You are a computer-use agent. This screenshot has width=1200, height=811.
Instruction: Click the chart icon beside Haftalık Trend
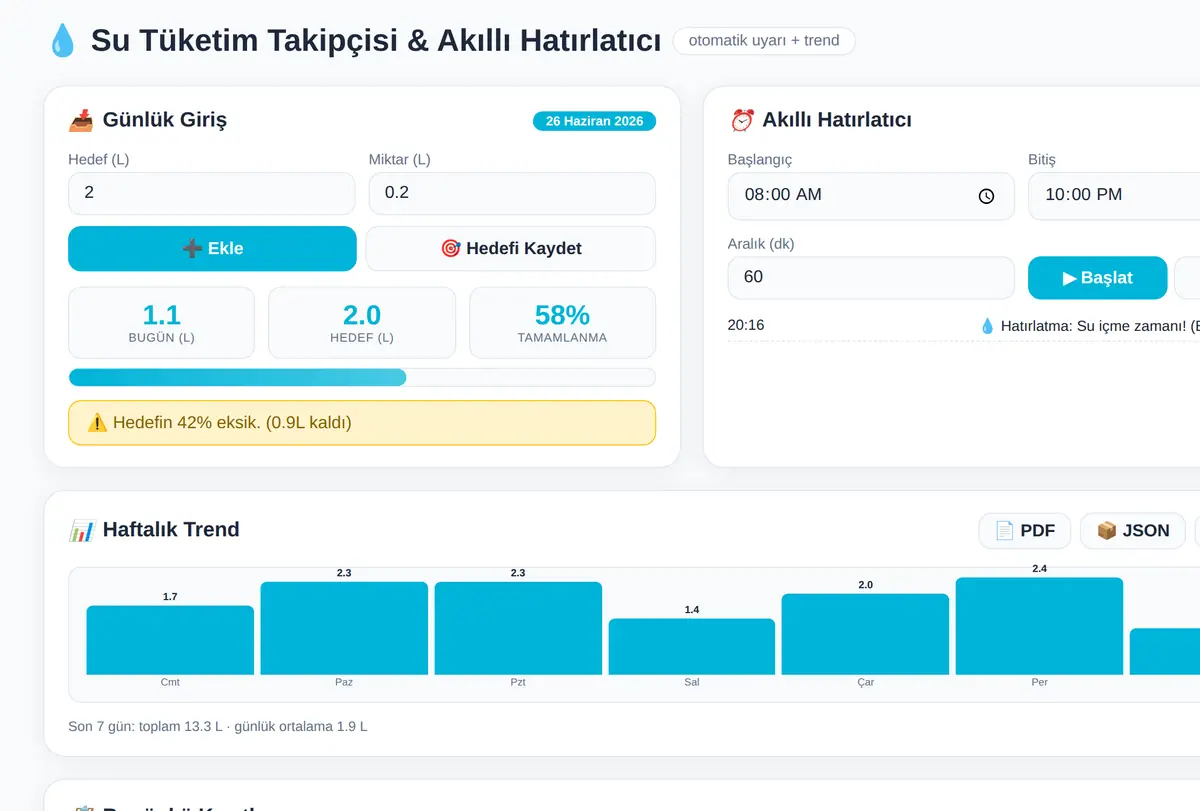pos(81,530)
